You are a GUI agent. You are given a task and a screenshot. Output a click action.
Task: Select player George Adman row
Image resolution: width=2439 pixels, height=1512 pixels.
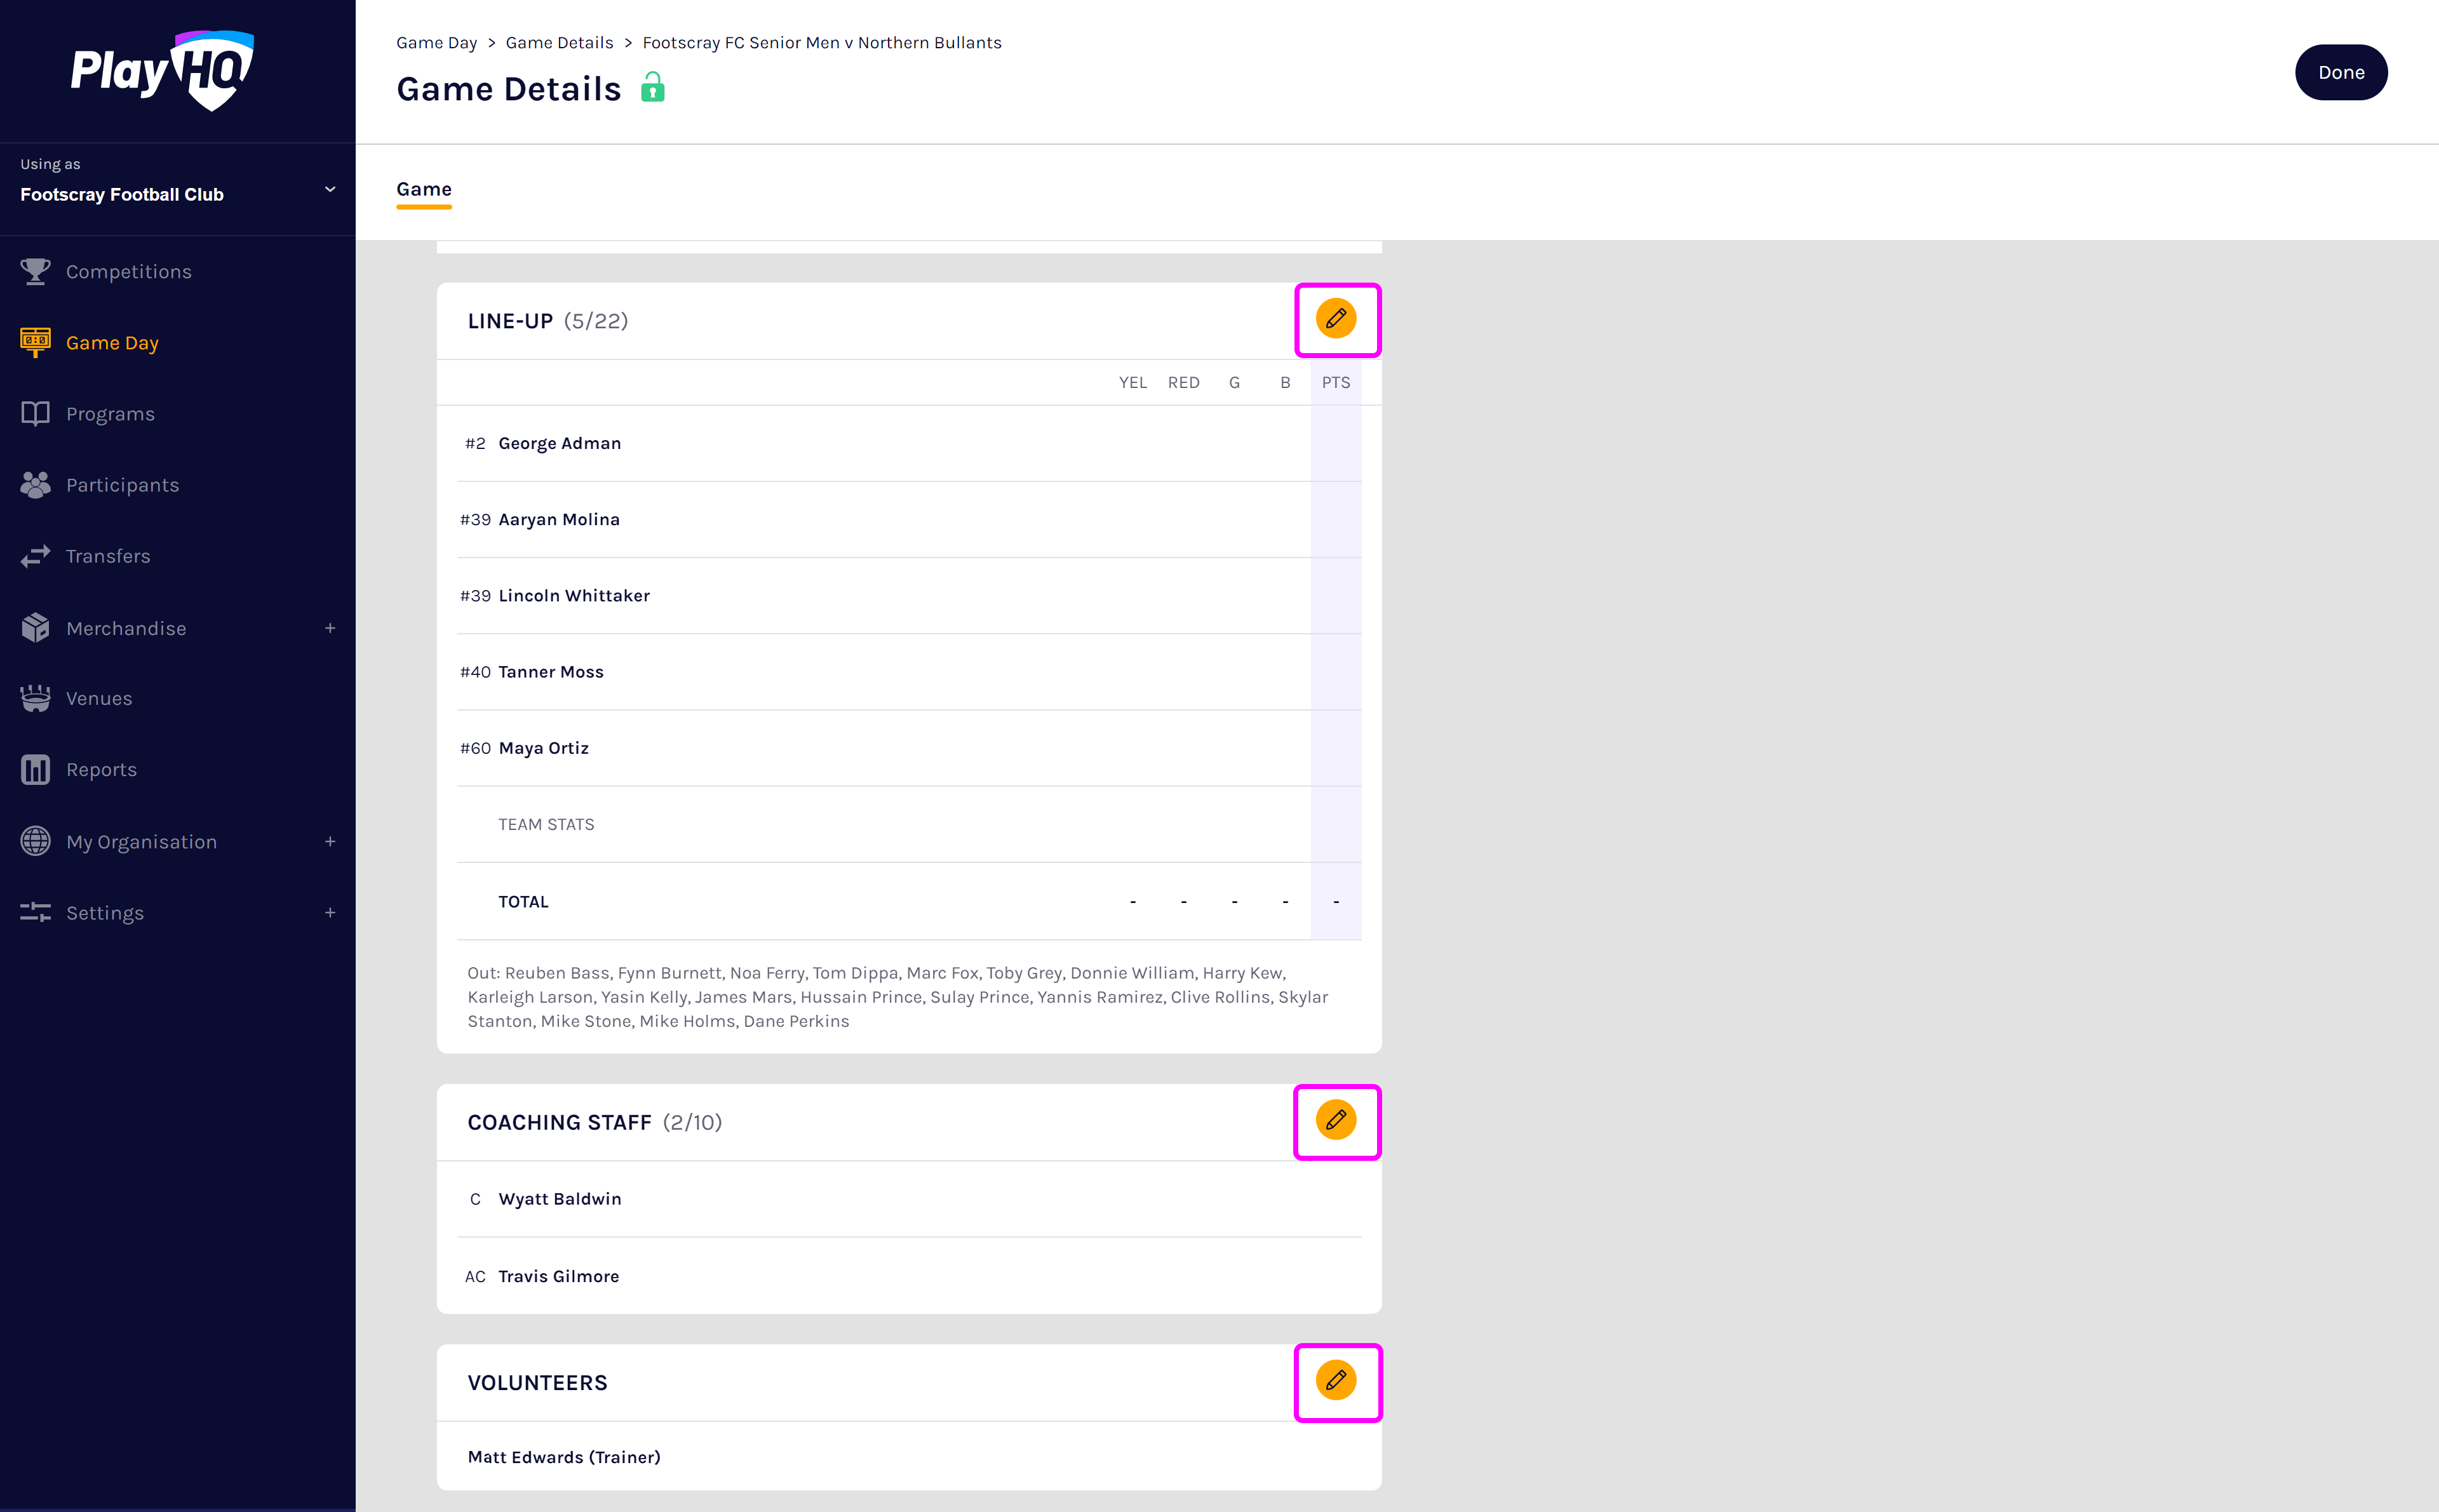560,443
